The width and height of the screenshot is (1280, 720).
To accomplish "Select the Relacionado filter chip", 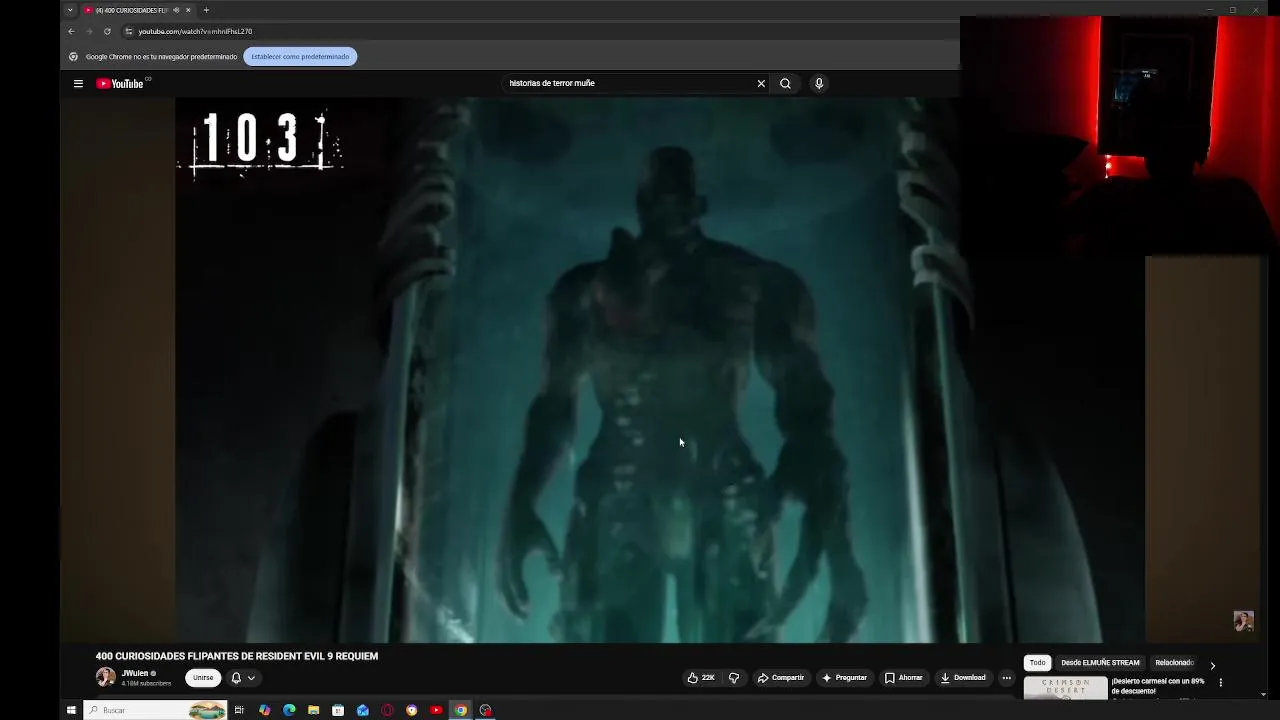I will [1174, 663].
